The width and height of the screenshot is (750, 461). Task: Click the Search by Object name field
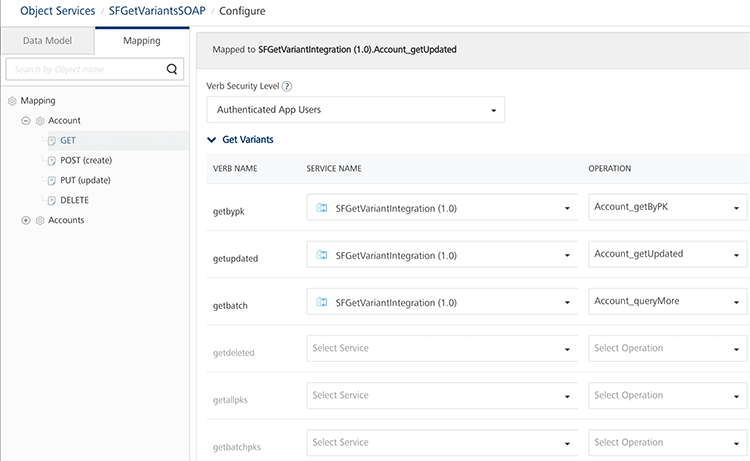coord(85,69)
